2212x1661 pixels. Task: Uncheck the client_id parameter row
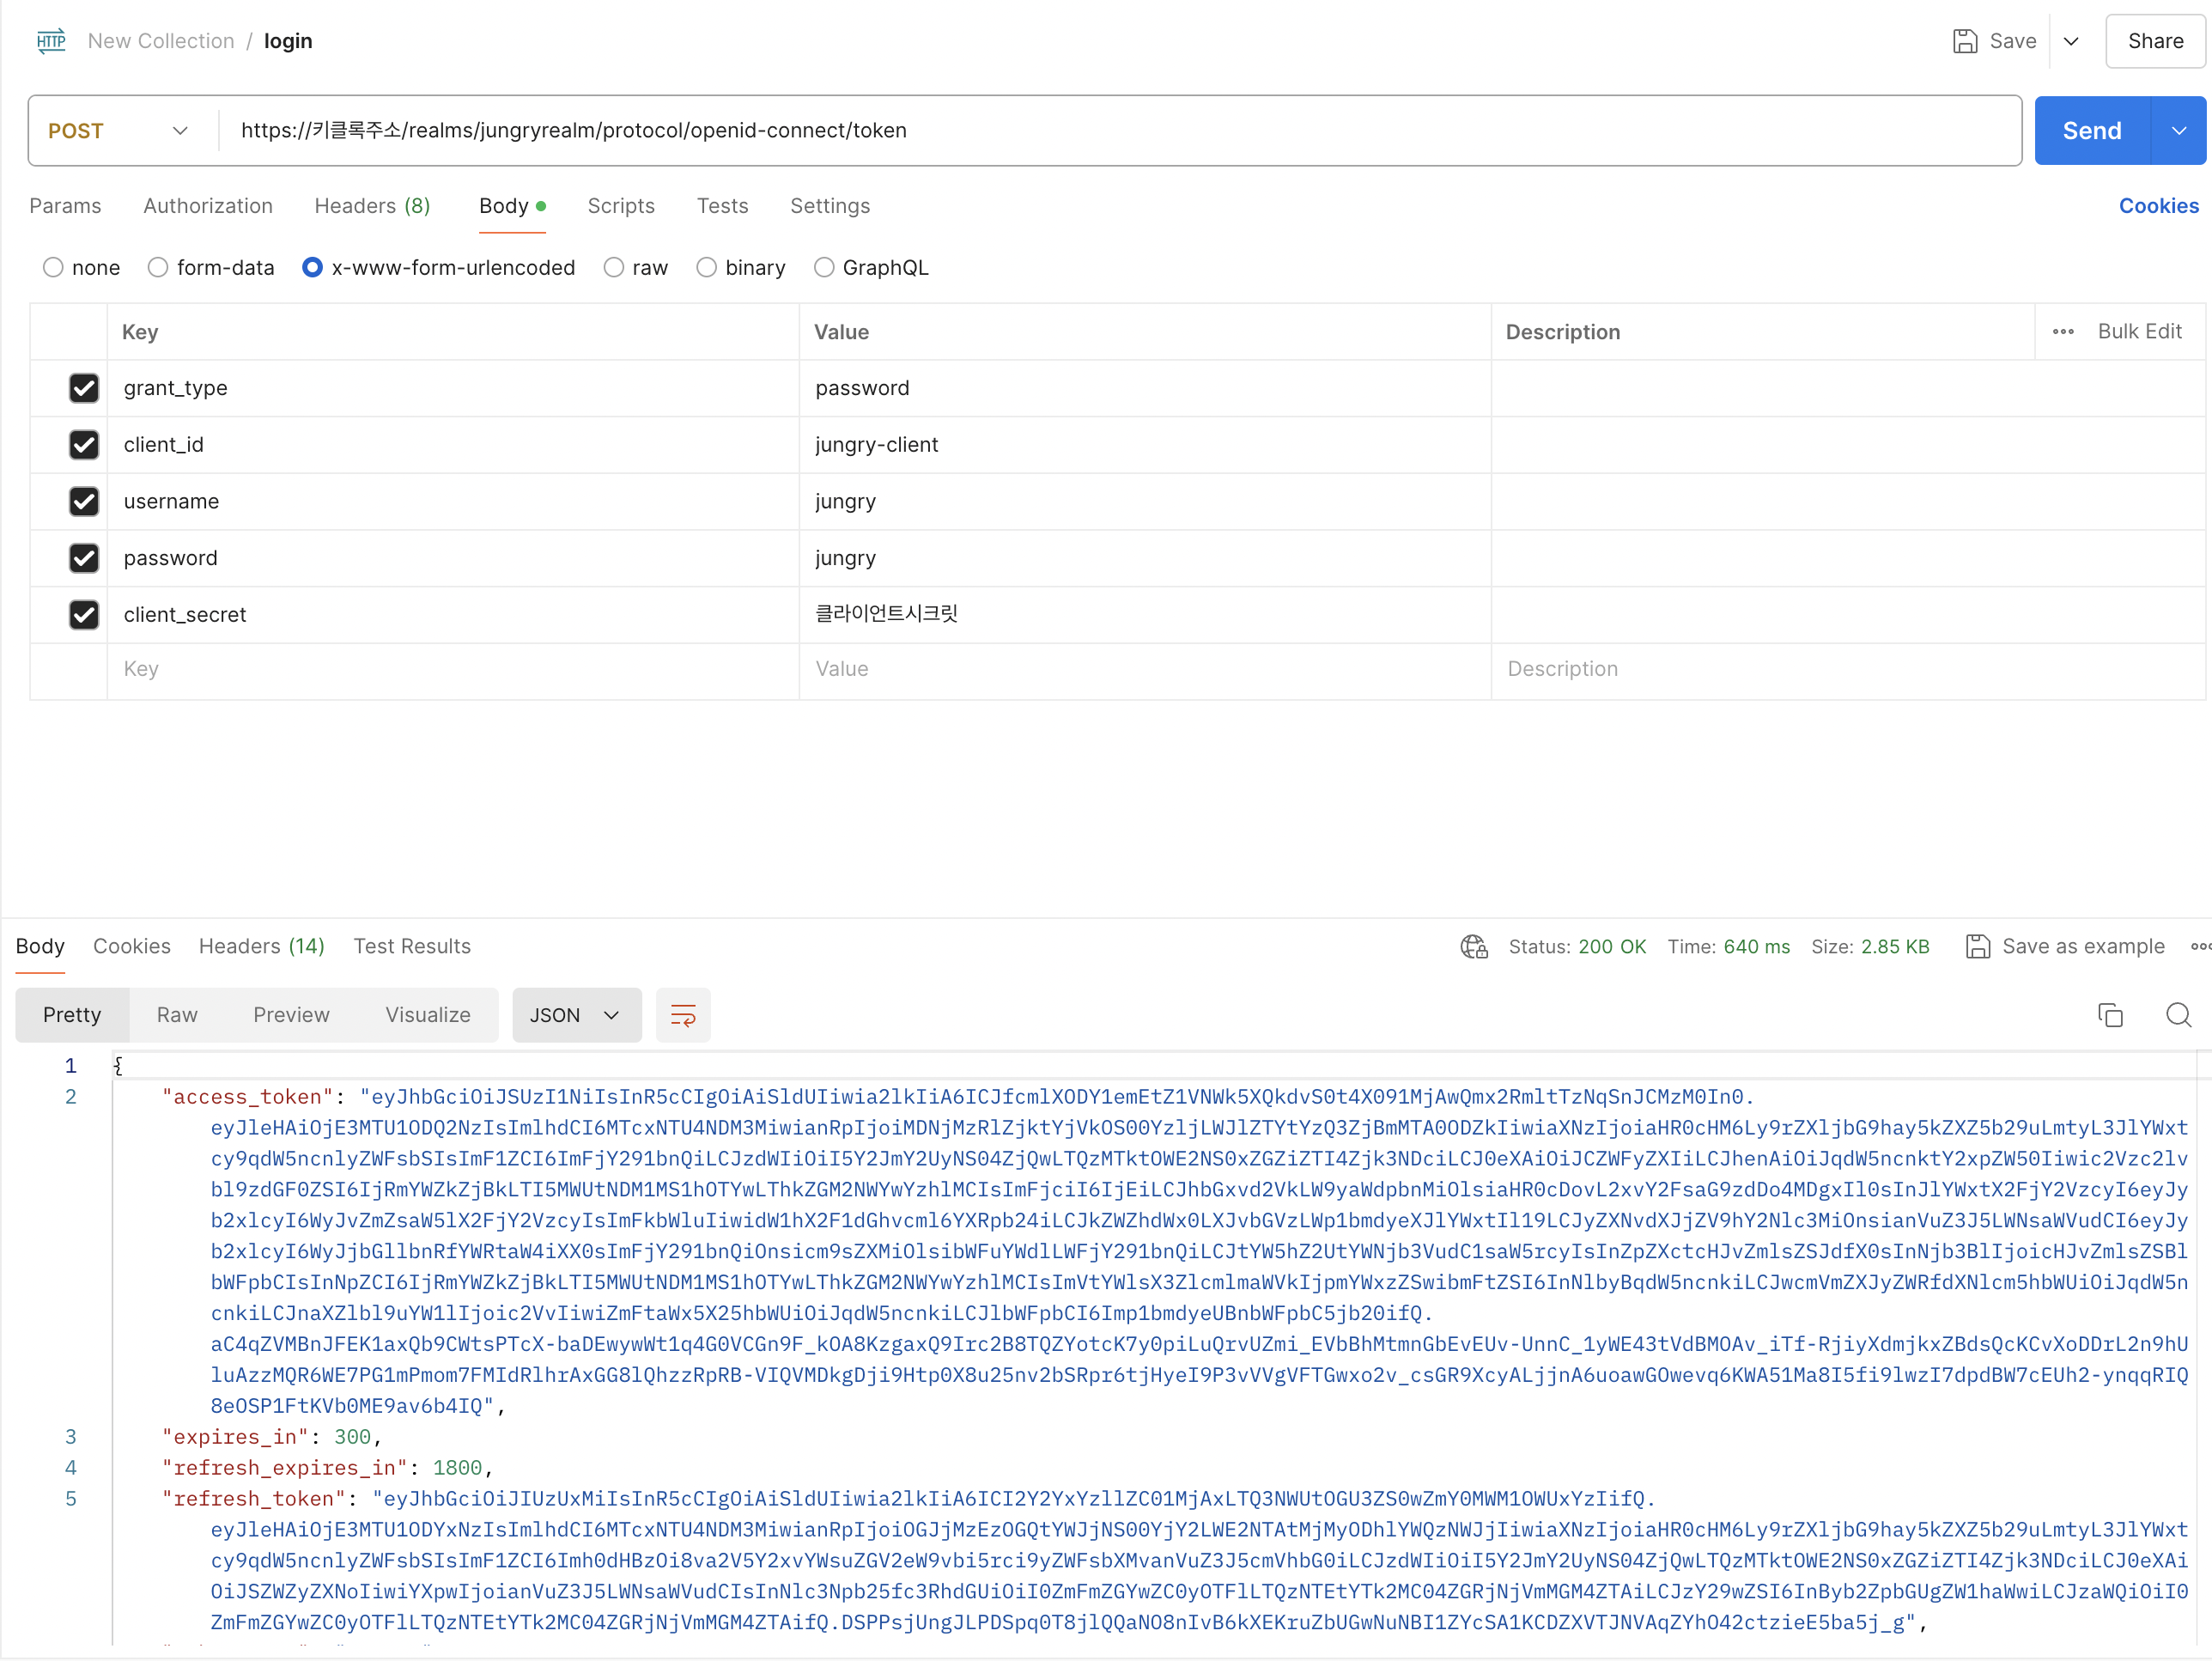pyautogui.click(x=84, y=445)
